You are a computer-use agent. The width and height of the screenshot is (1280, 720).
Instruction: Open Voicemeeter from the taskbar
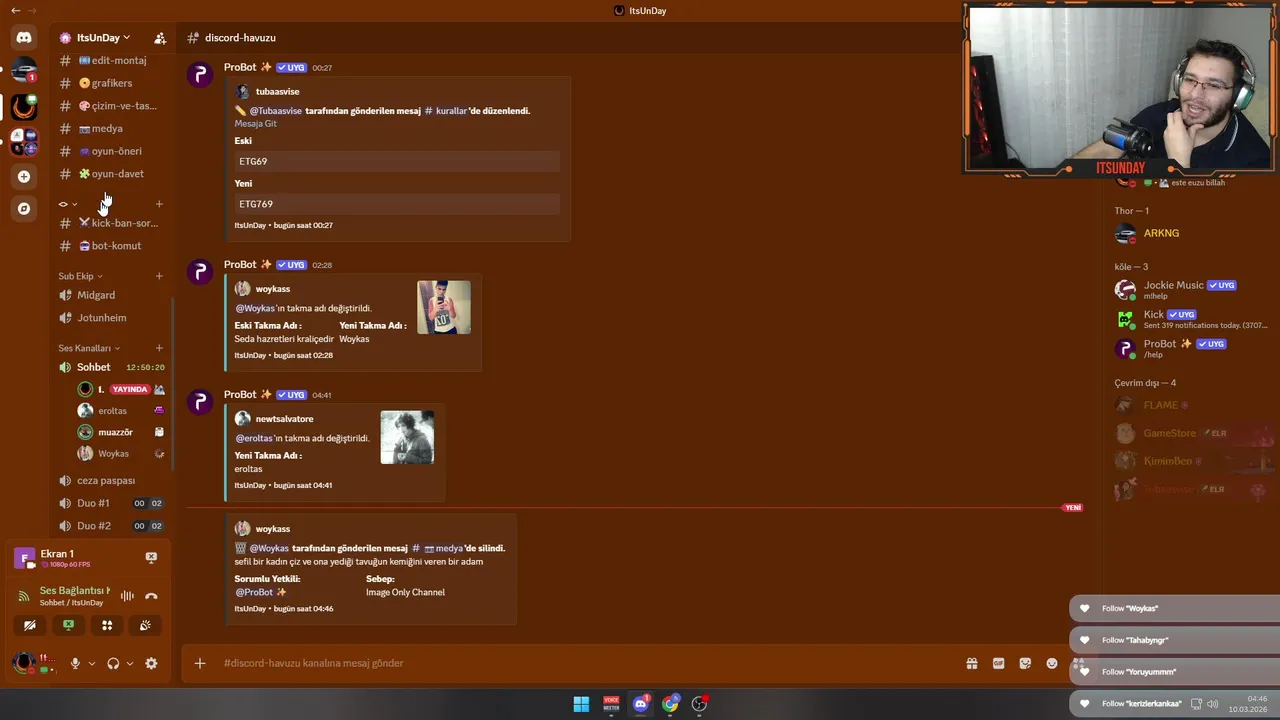[x=611, y=704]
